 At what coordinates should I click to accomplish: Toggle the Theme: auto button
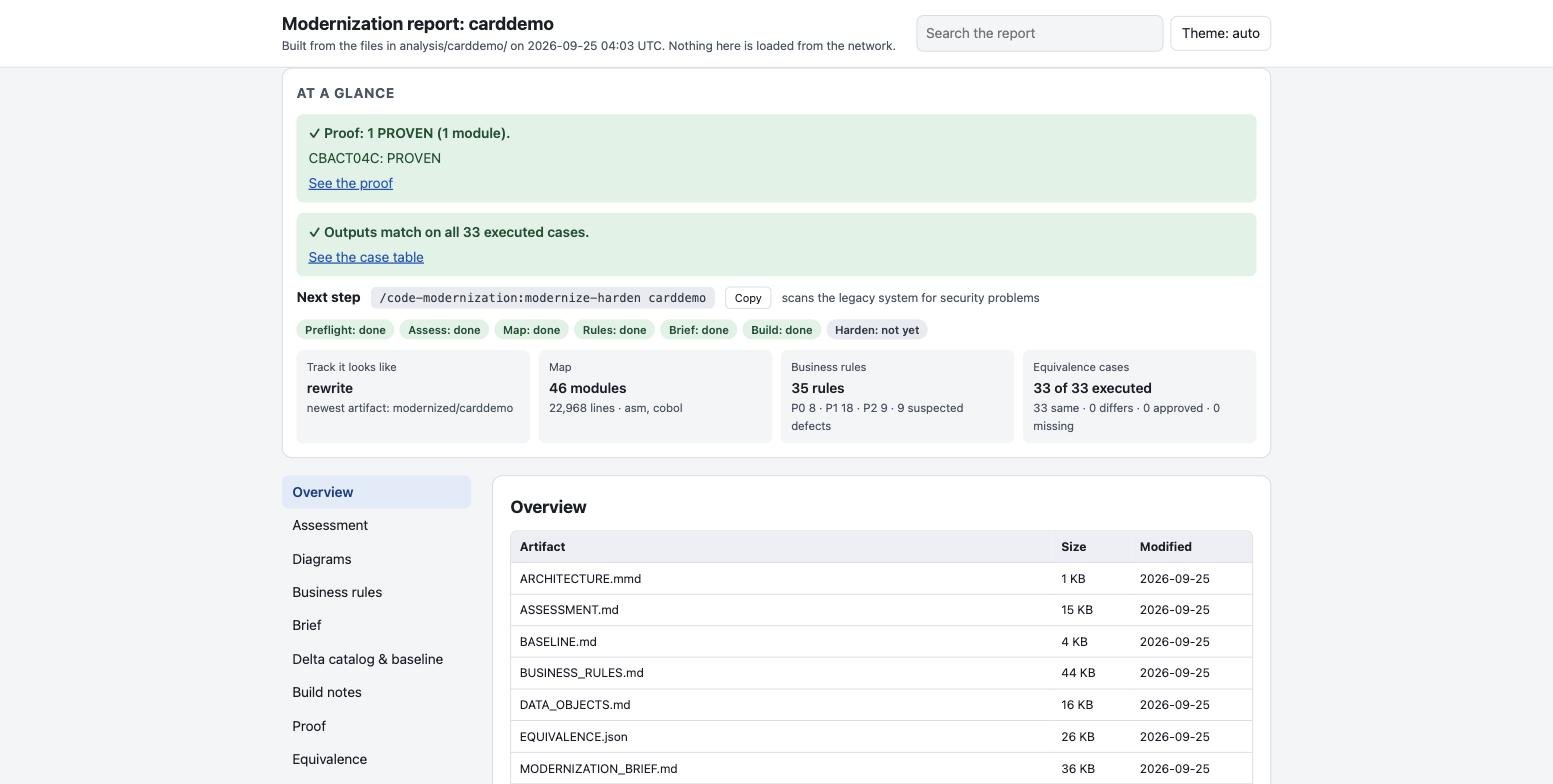click(1220, 33)
